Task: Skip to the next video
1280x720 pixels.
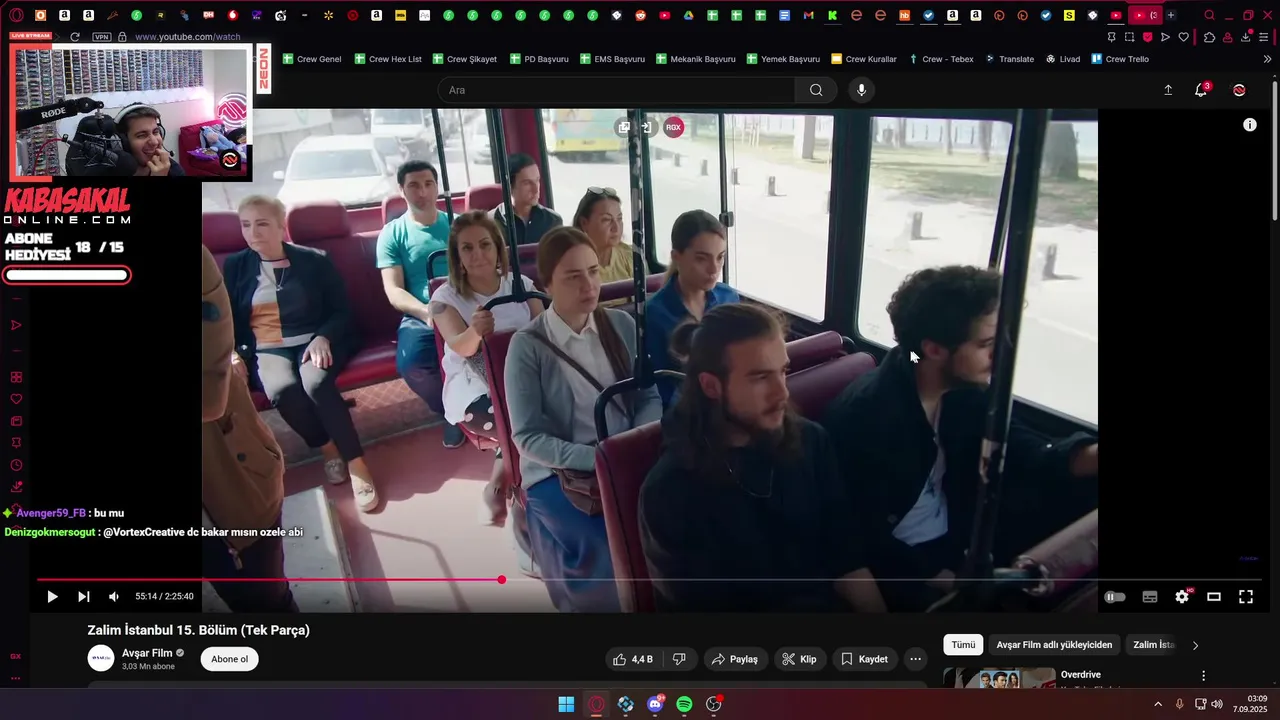Action: [84, 597]
